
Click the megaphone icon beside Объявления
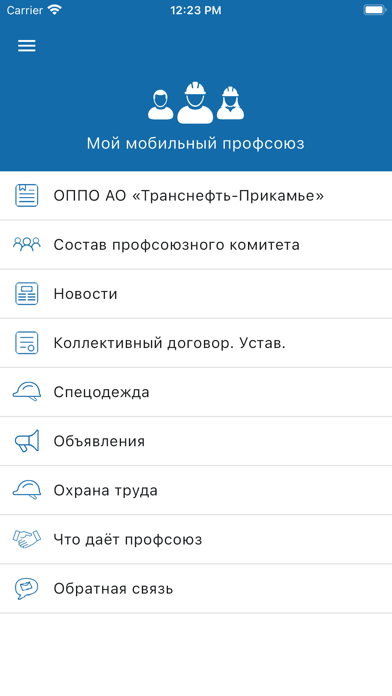(27, 441)
